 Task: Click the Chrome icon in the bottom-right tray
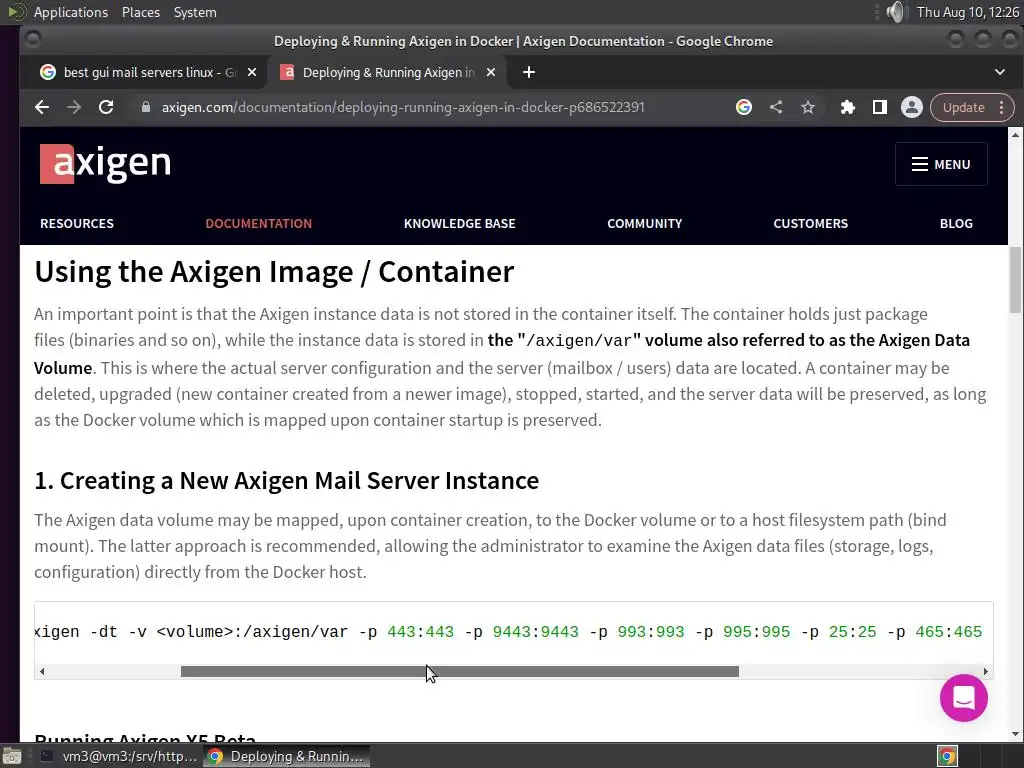point(948,756)
